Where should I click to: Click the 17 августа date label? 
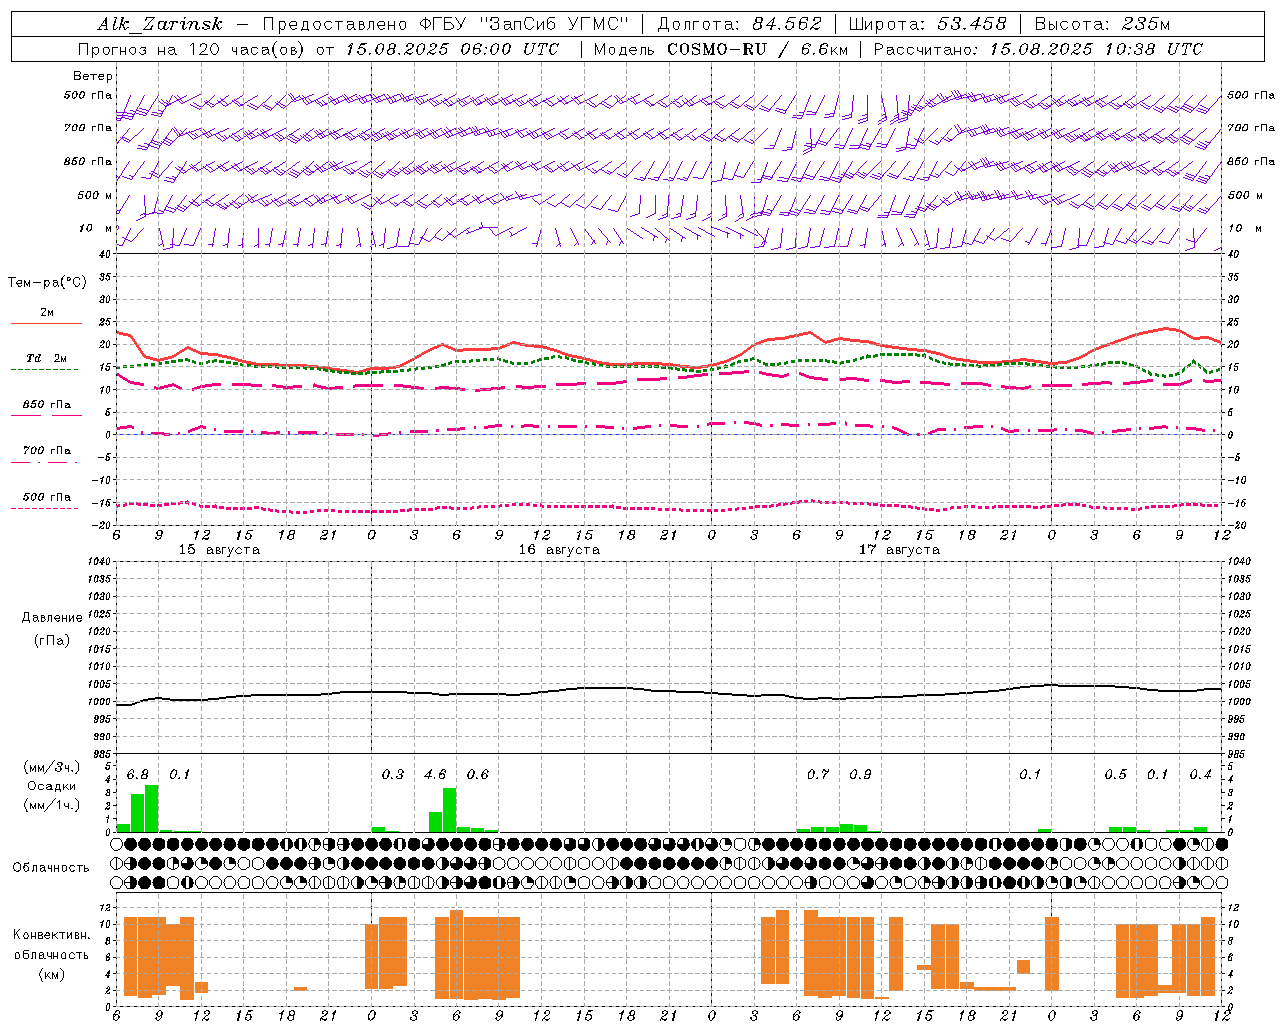[899, 550]
